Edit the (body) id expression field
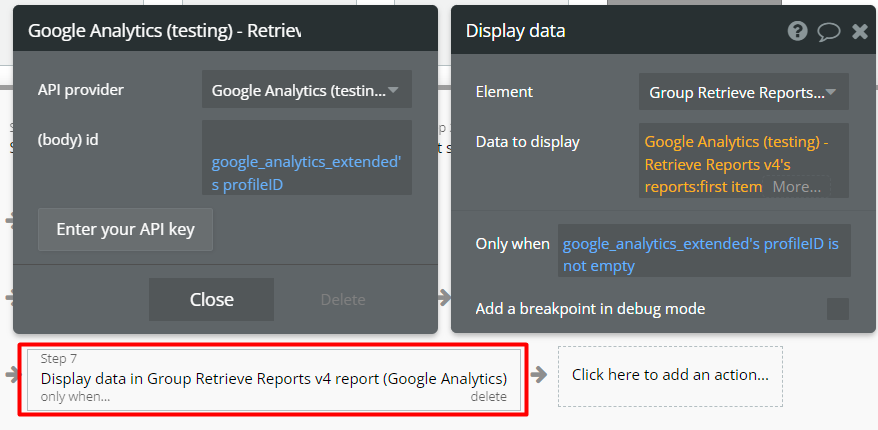 tap(307, 157)
